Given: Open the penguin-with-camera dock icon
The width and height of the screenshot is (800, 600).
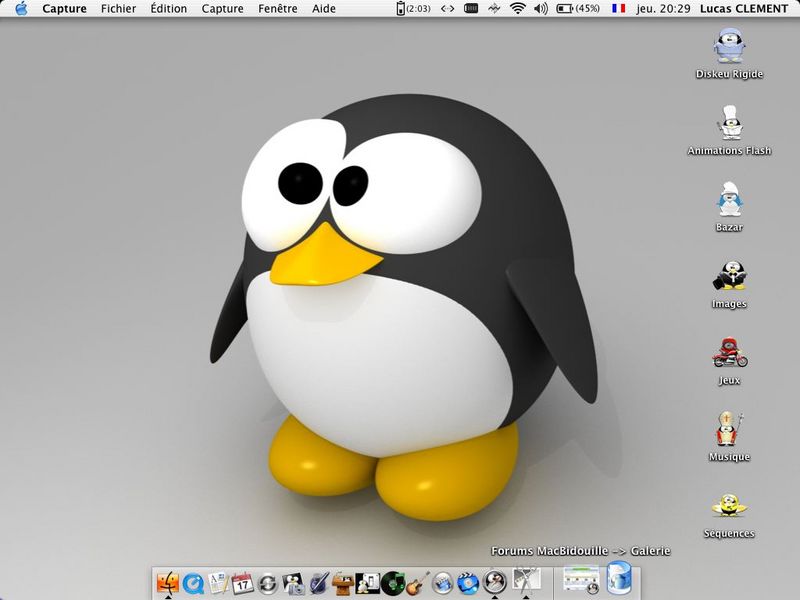Looking at the screenshot, I should pos(293,583).
